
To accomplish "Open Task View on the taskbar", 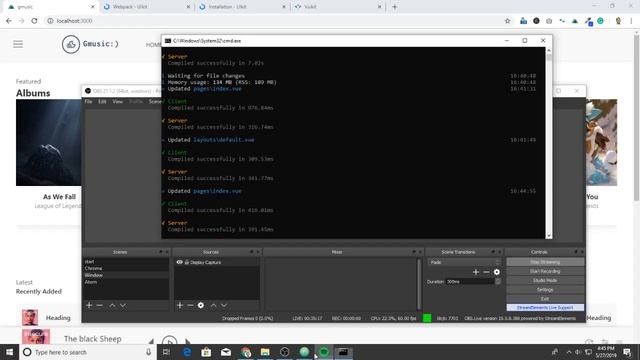I will click(x=167, y=352).
